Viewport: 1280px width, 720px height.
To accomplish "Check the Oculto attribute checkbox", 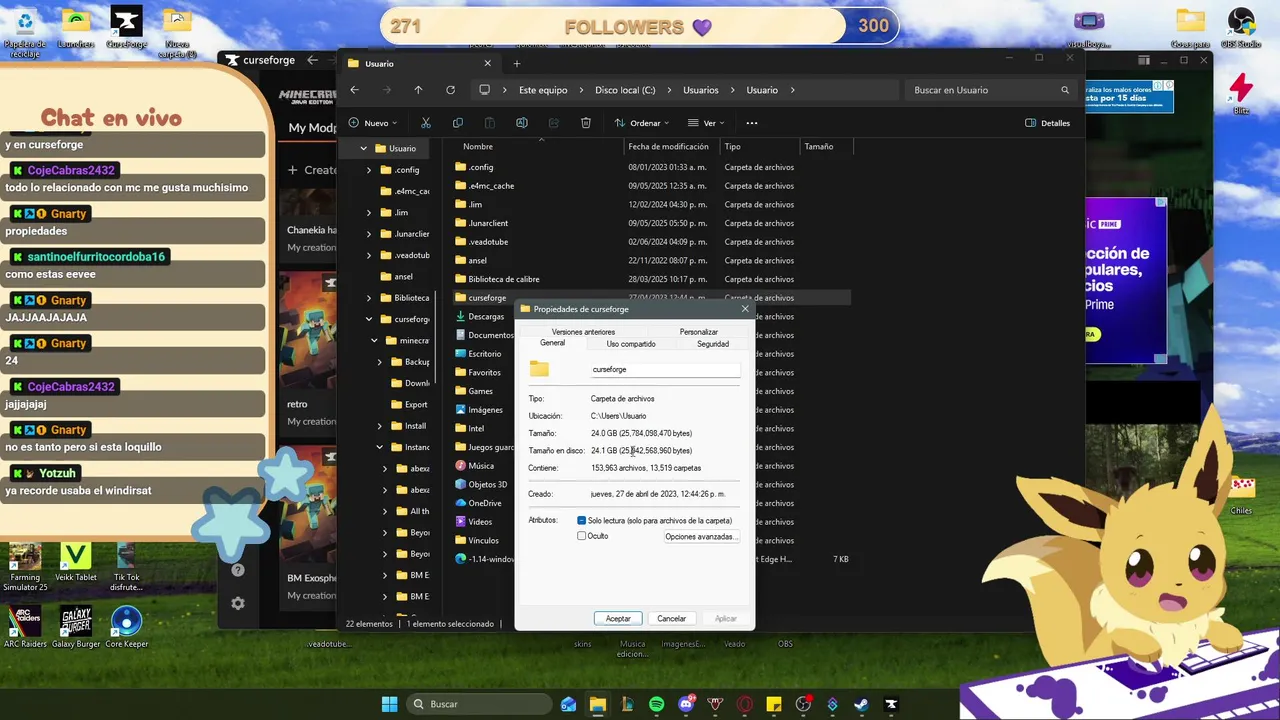I will [x=581, y=536].
